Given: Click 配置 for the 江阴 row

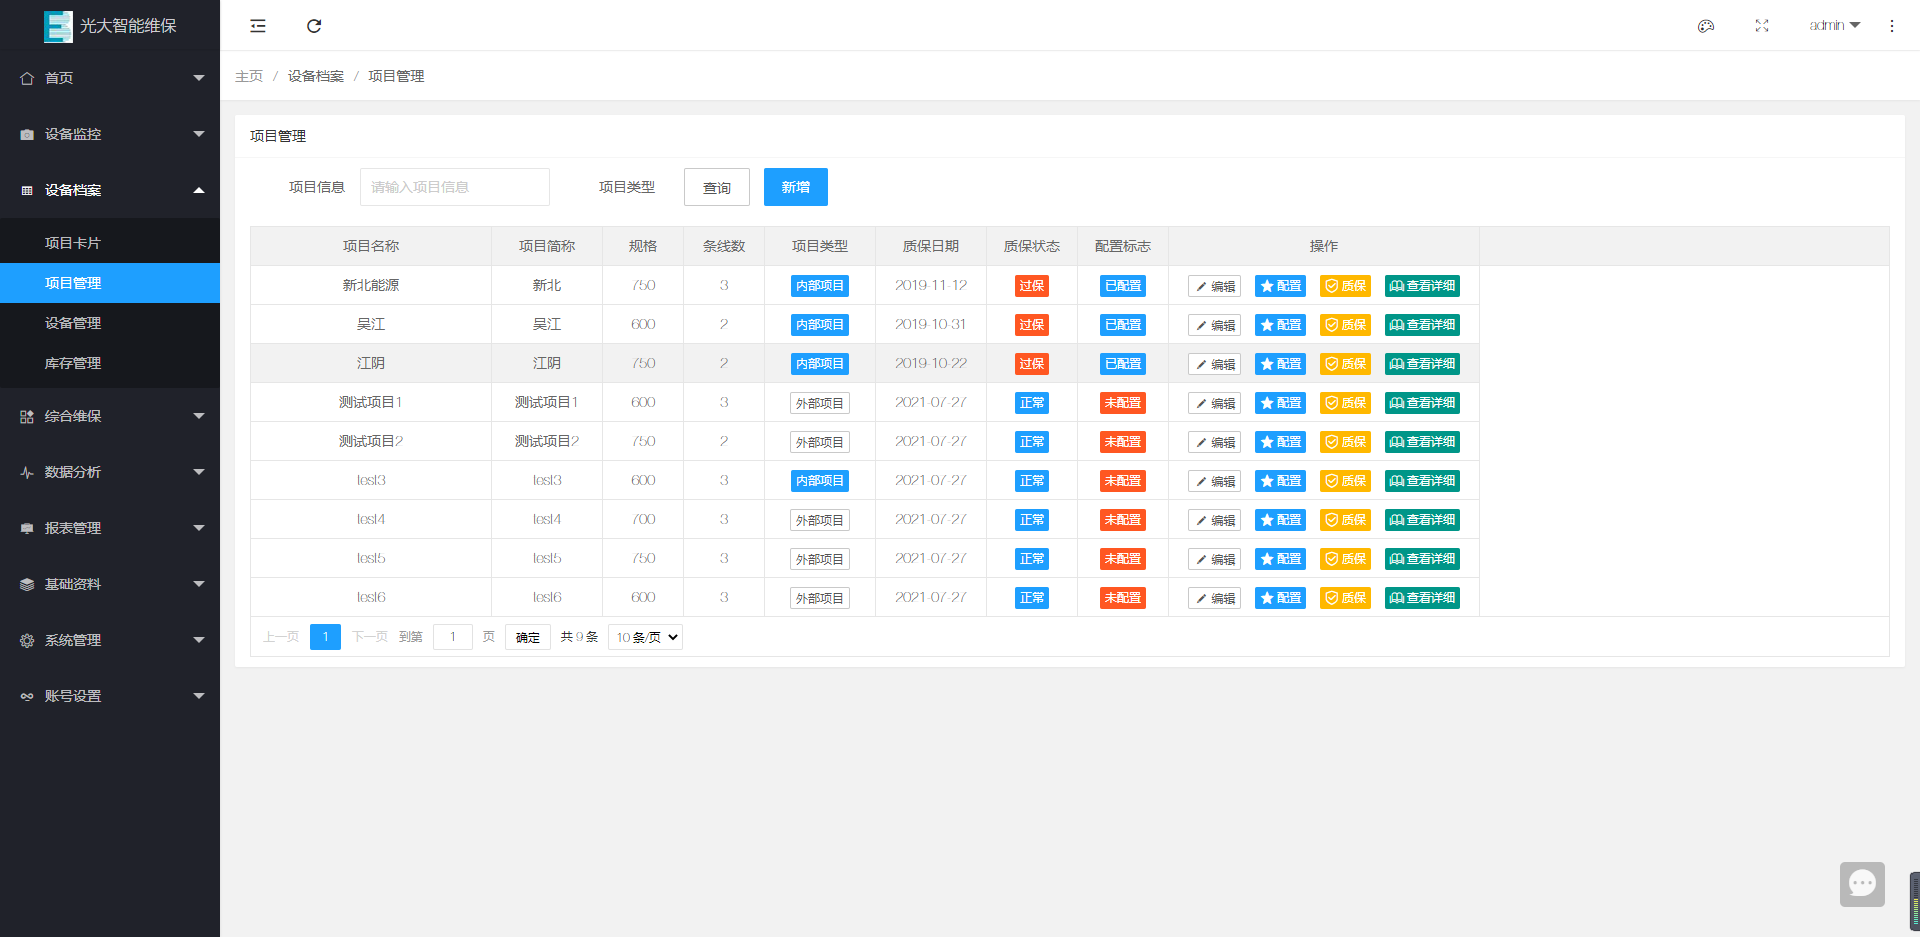Looking at the screenshot, I should pos(1280,364).
